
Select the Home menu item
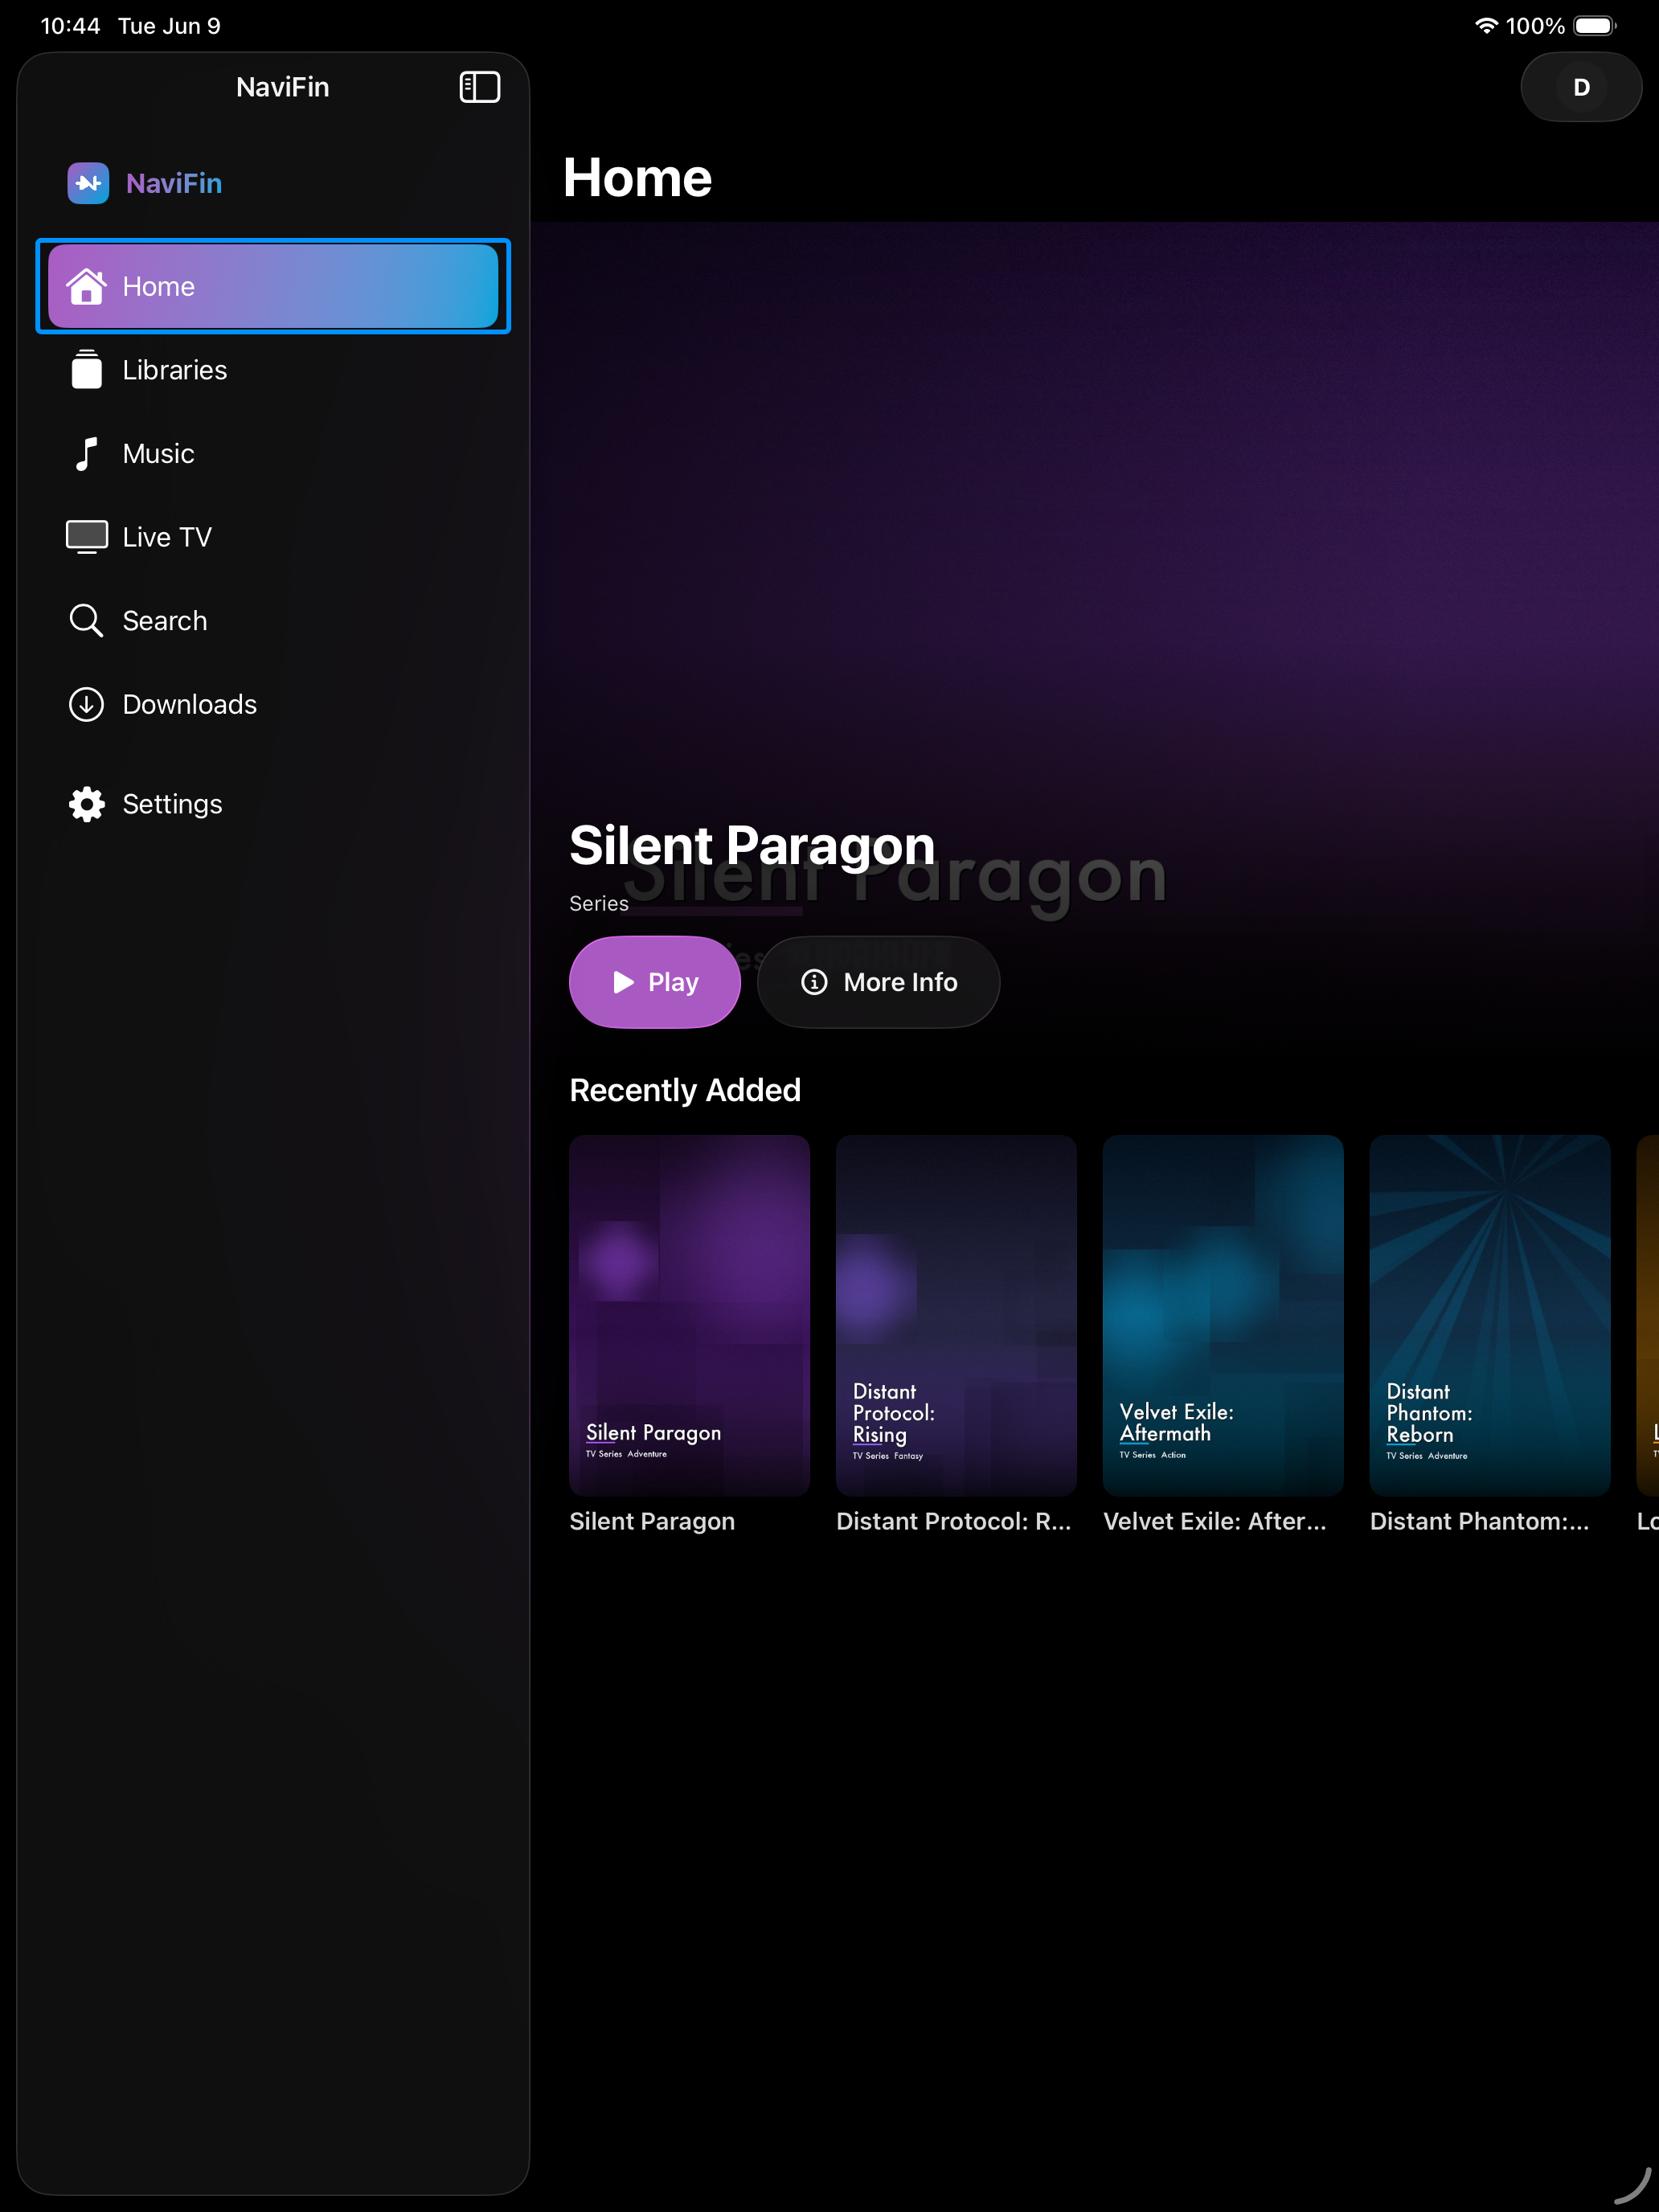(273, 286)
